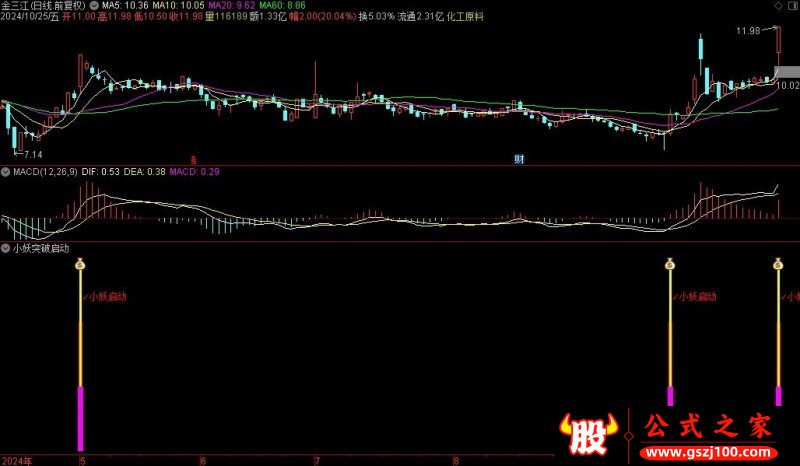Click the change 幅2.00(20.04%)

point(322,16)
